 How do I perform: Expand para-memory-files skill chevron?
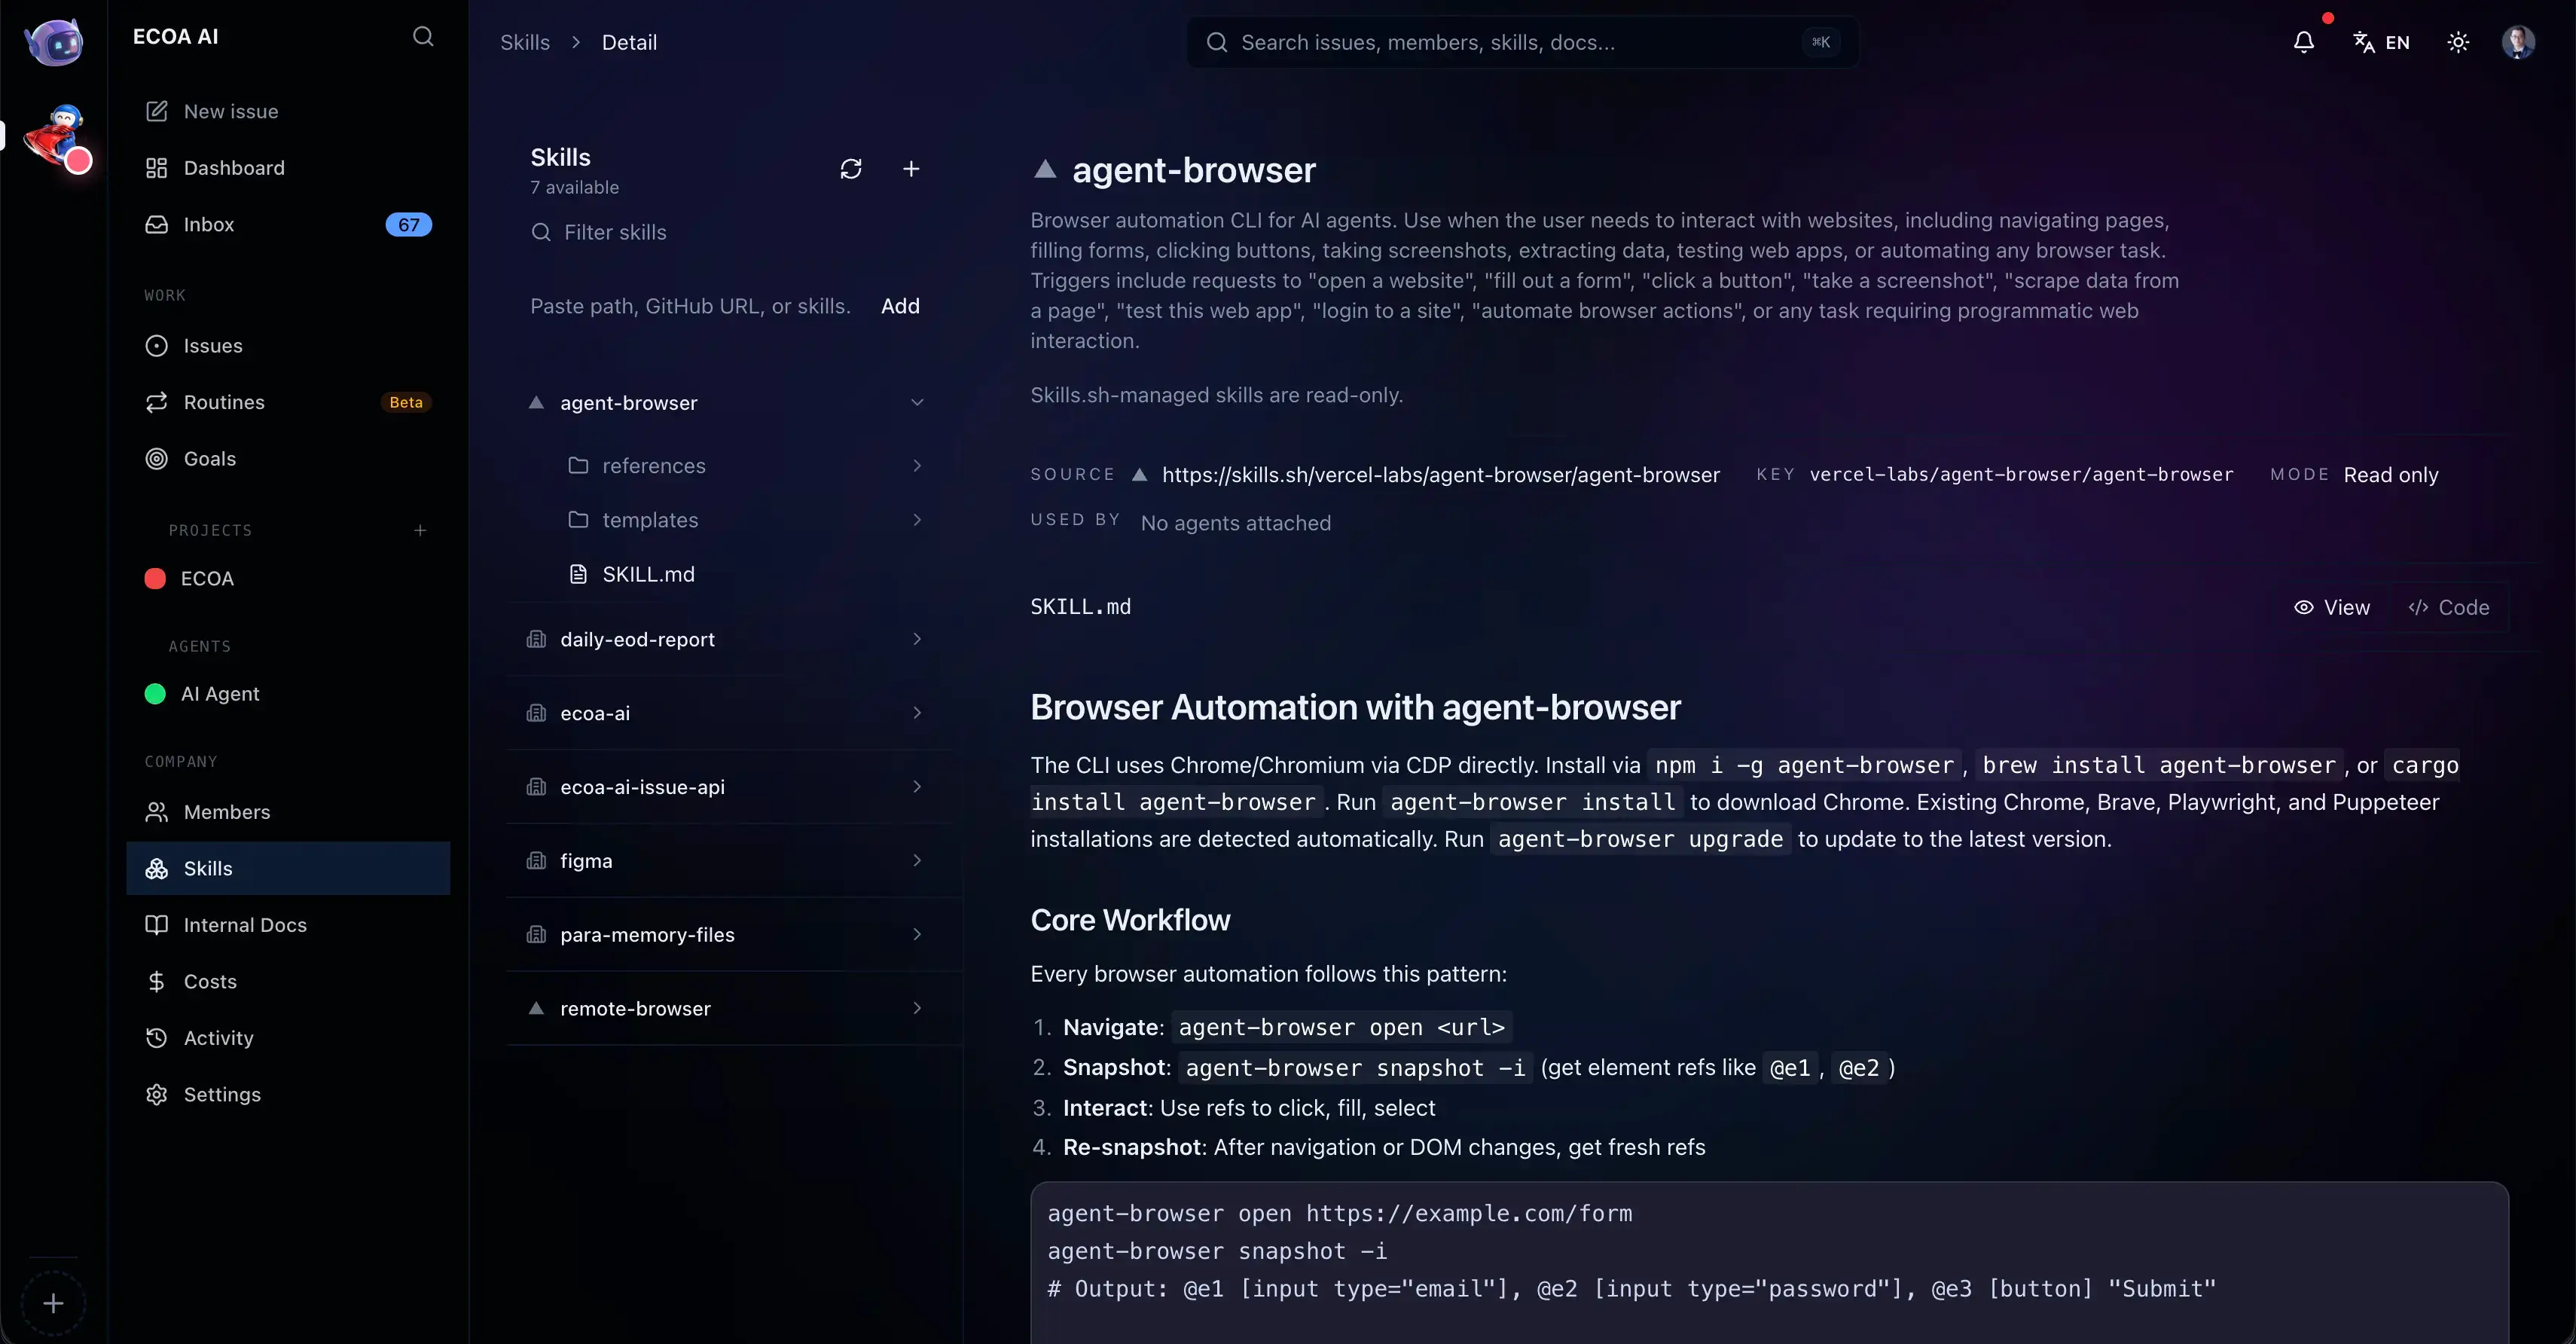pos(917,934)
